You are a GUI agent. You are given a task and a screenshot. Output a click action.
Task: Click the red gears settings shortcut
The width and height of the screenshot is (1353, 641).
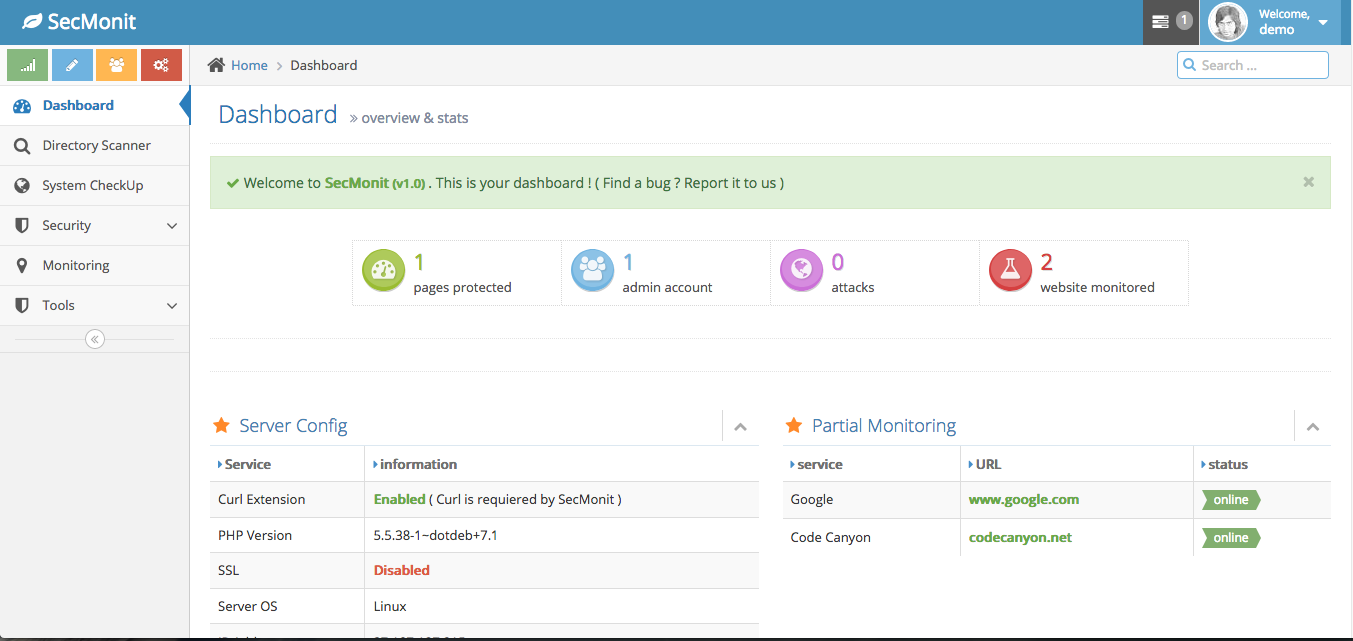(x=161, y=65)
